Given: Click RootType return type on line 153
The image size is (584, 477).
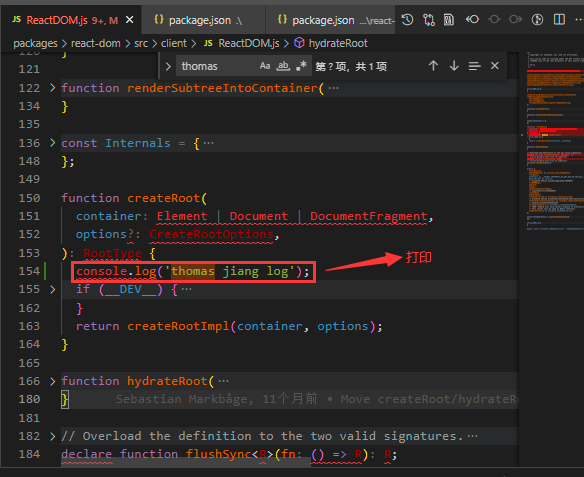Looking at the screenshot, I should click(112, 253).
